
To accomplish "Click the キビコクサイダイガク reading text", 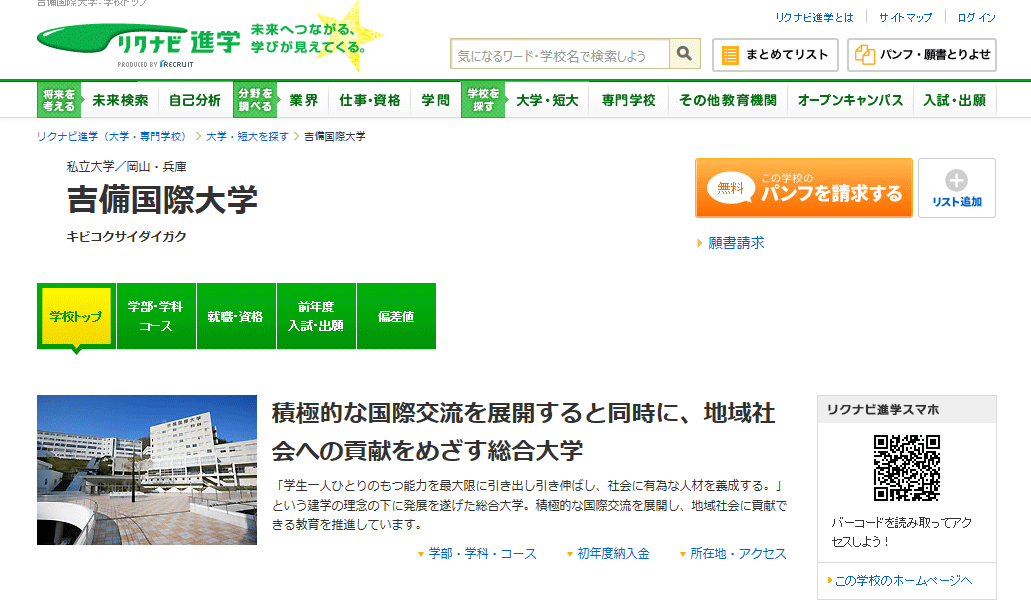I will (x=126, y=237).
